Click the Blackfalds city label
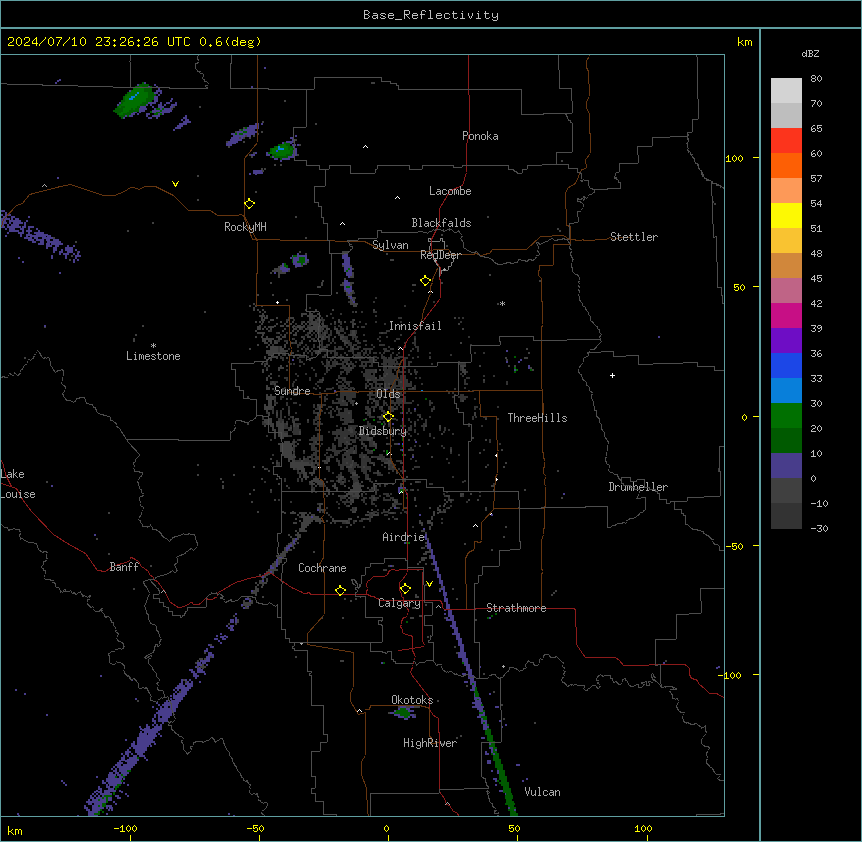 [x=441, y=223]
